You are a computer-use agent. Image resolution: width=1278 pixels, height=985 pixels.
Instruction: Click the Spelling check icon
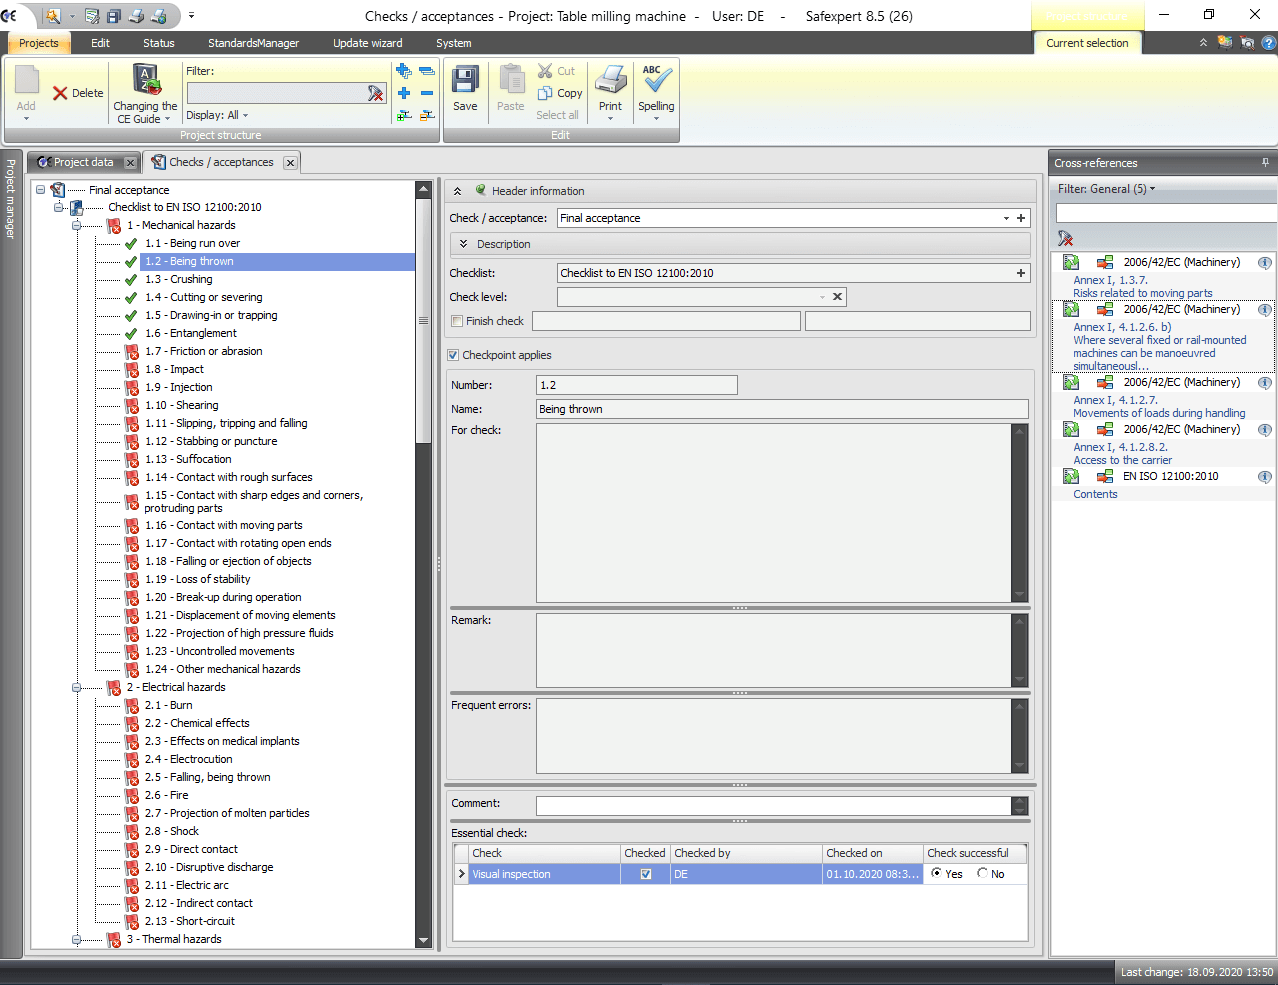(x=656, y=80)
